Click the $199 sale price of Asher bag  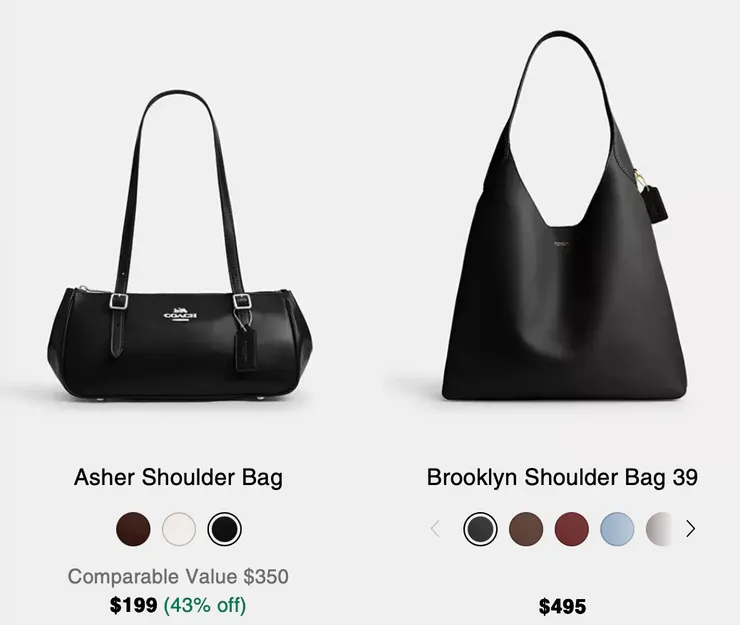pyautogui.click(x=133, y=605)
